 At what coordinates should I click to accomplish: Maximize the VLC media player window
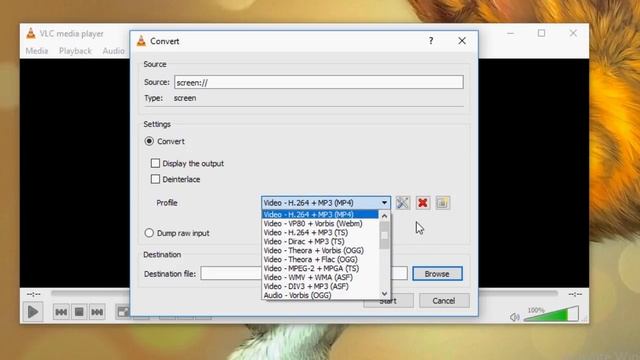[x=541, y=33]
